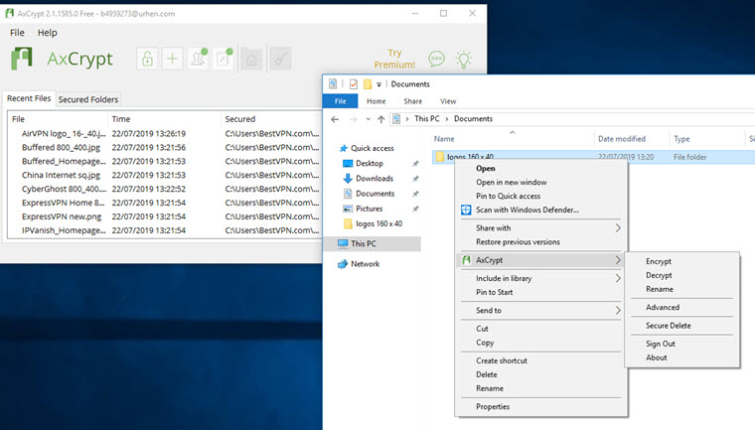Click the broom clean-up toolbar icon
755x430 pixels.
coord(280,59)
